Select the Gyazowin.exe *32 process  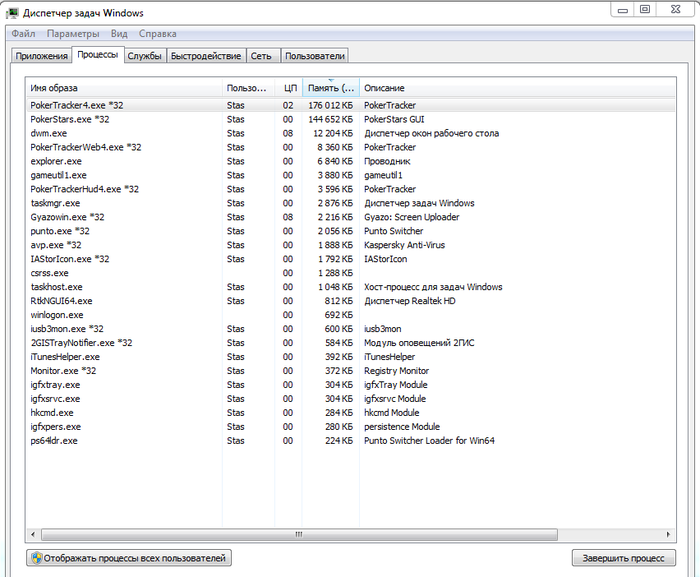pyautogui.click(x=350, y=217)
